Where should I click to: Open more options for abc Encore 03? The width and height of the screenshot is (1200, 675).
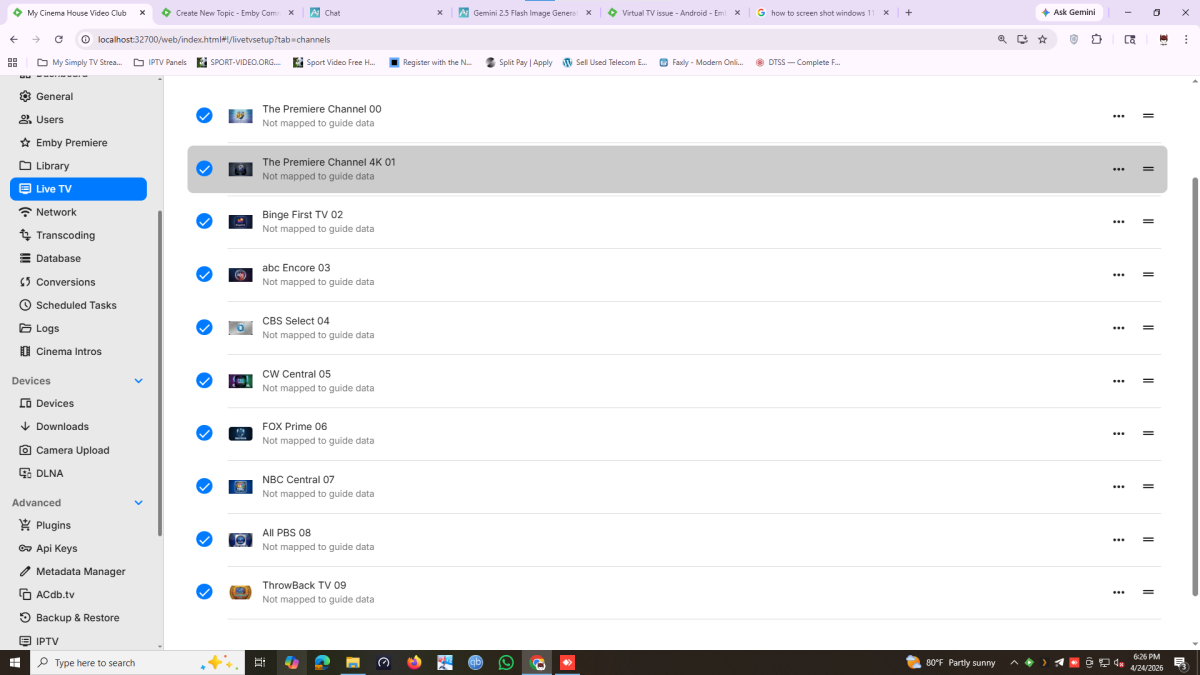tap(1118, 275)
